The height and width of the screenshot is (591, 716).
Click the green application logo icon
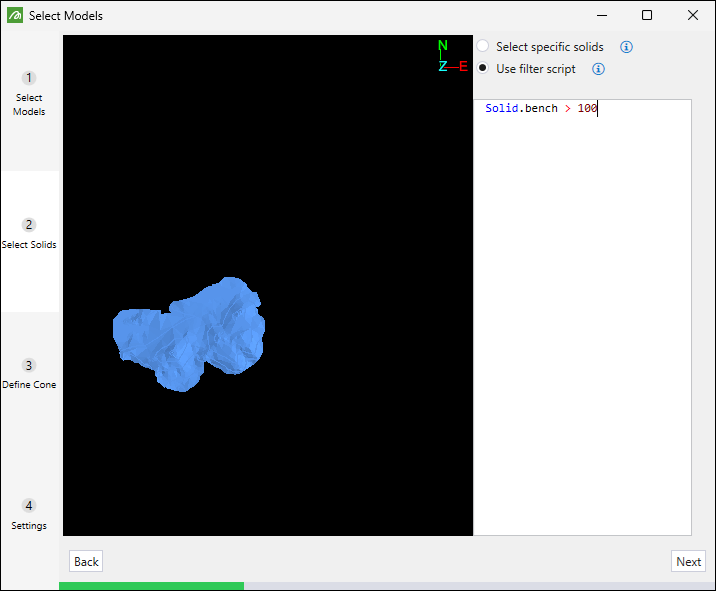tap(15, 16)
